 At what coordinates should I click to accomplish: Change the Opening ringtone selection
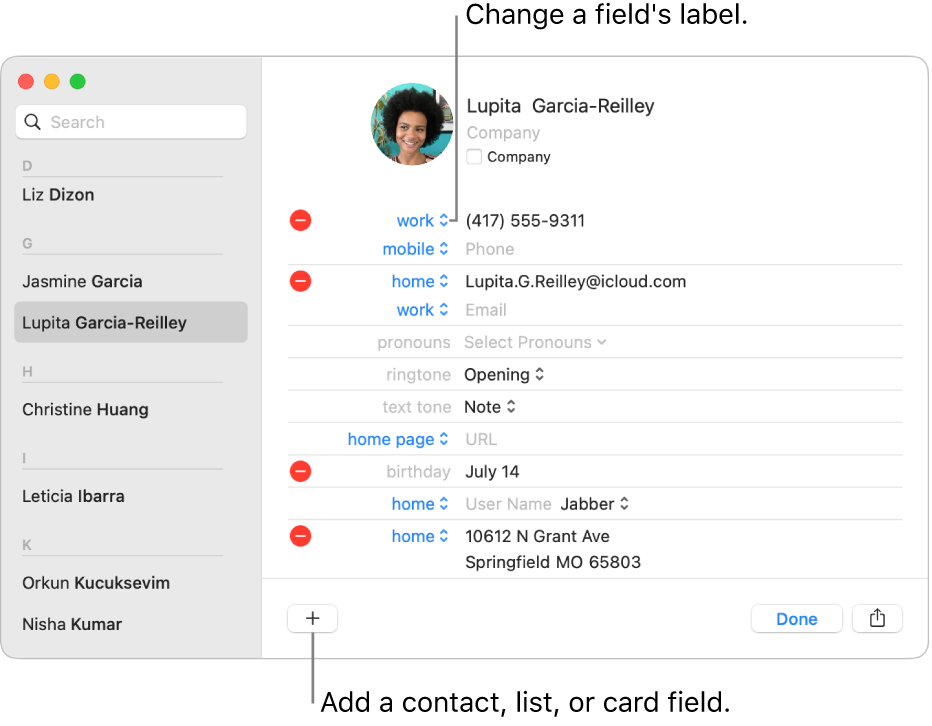coord(505,375)
